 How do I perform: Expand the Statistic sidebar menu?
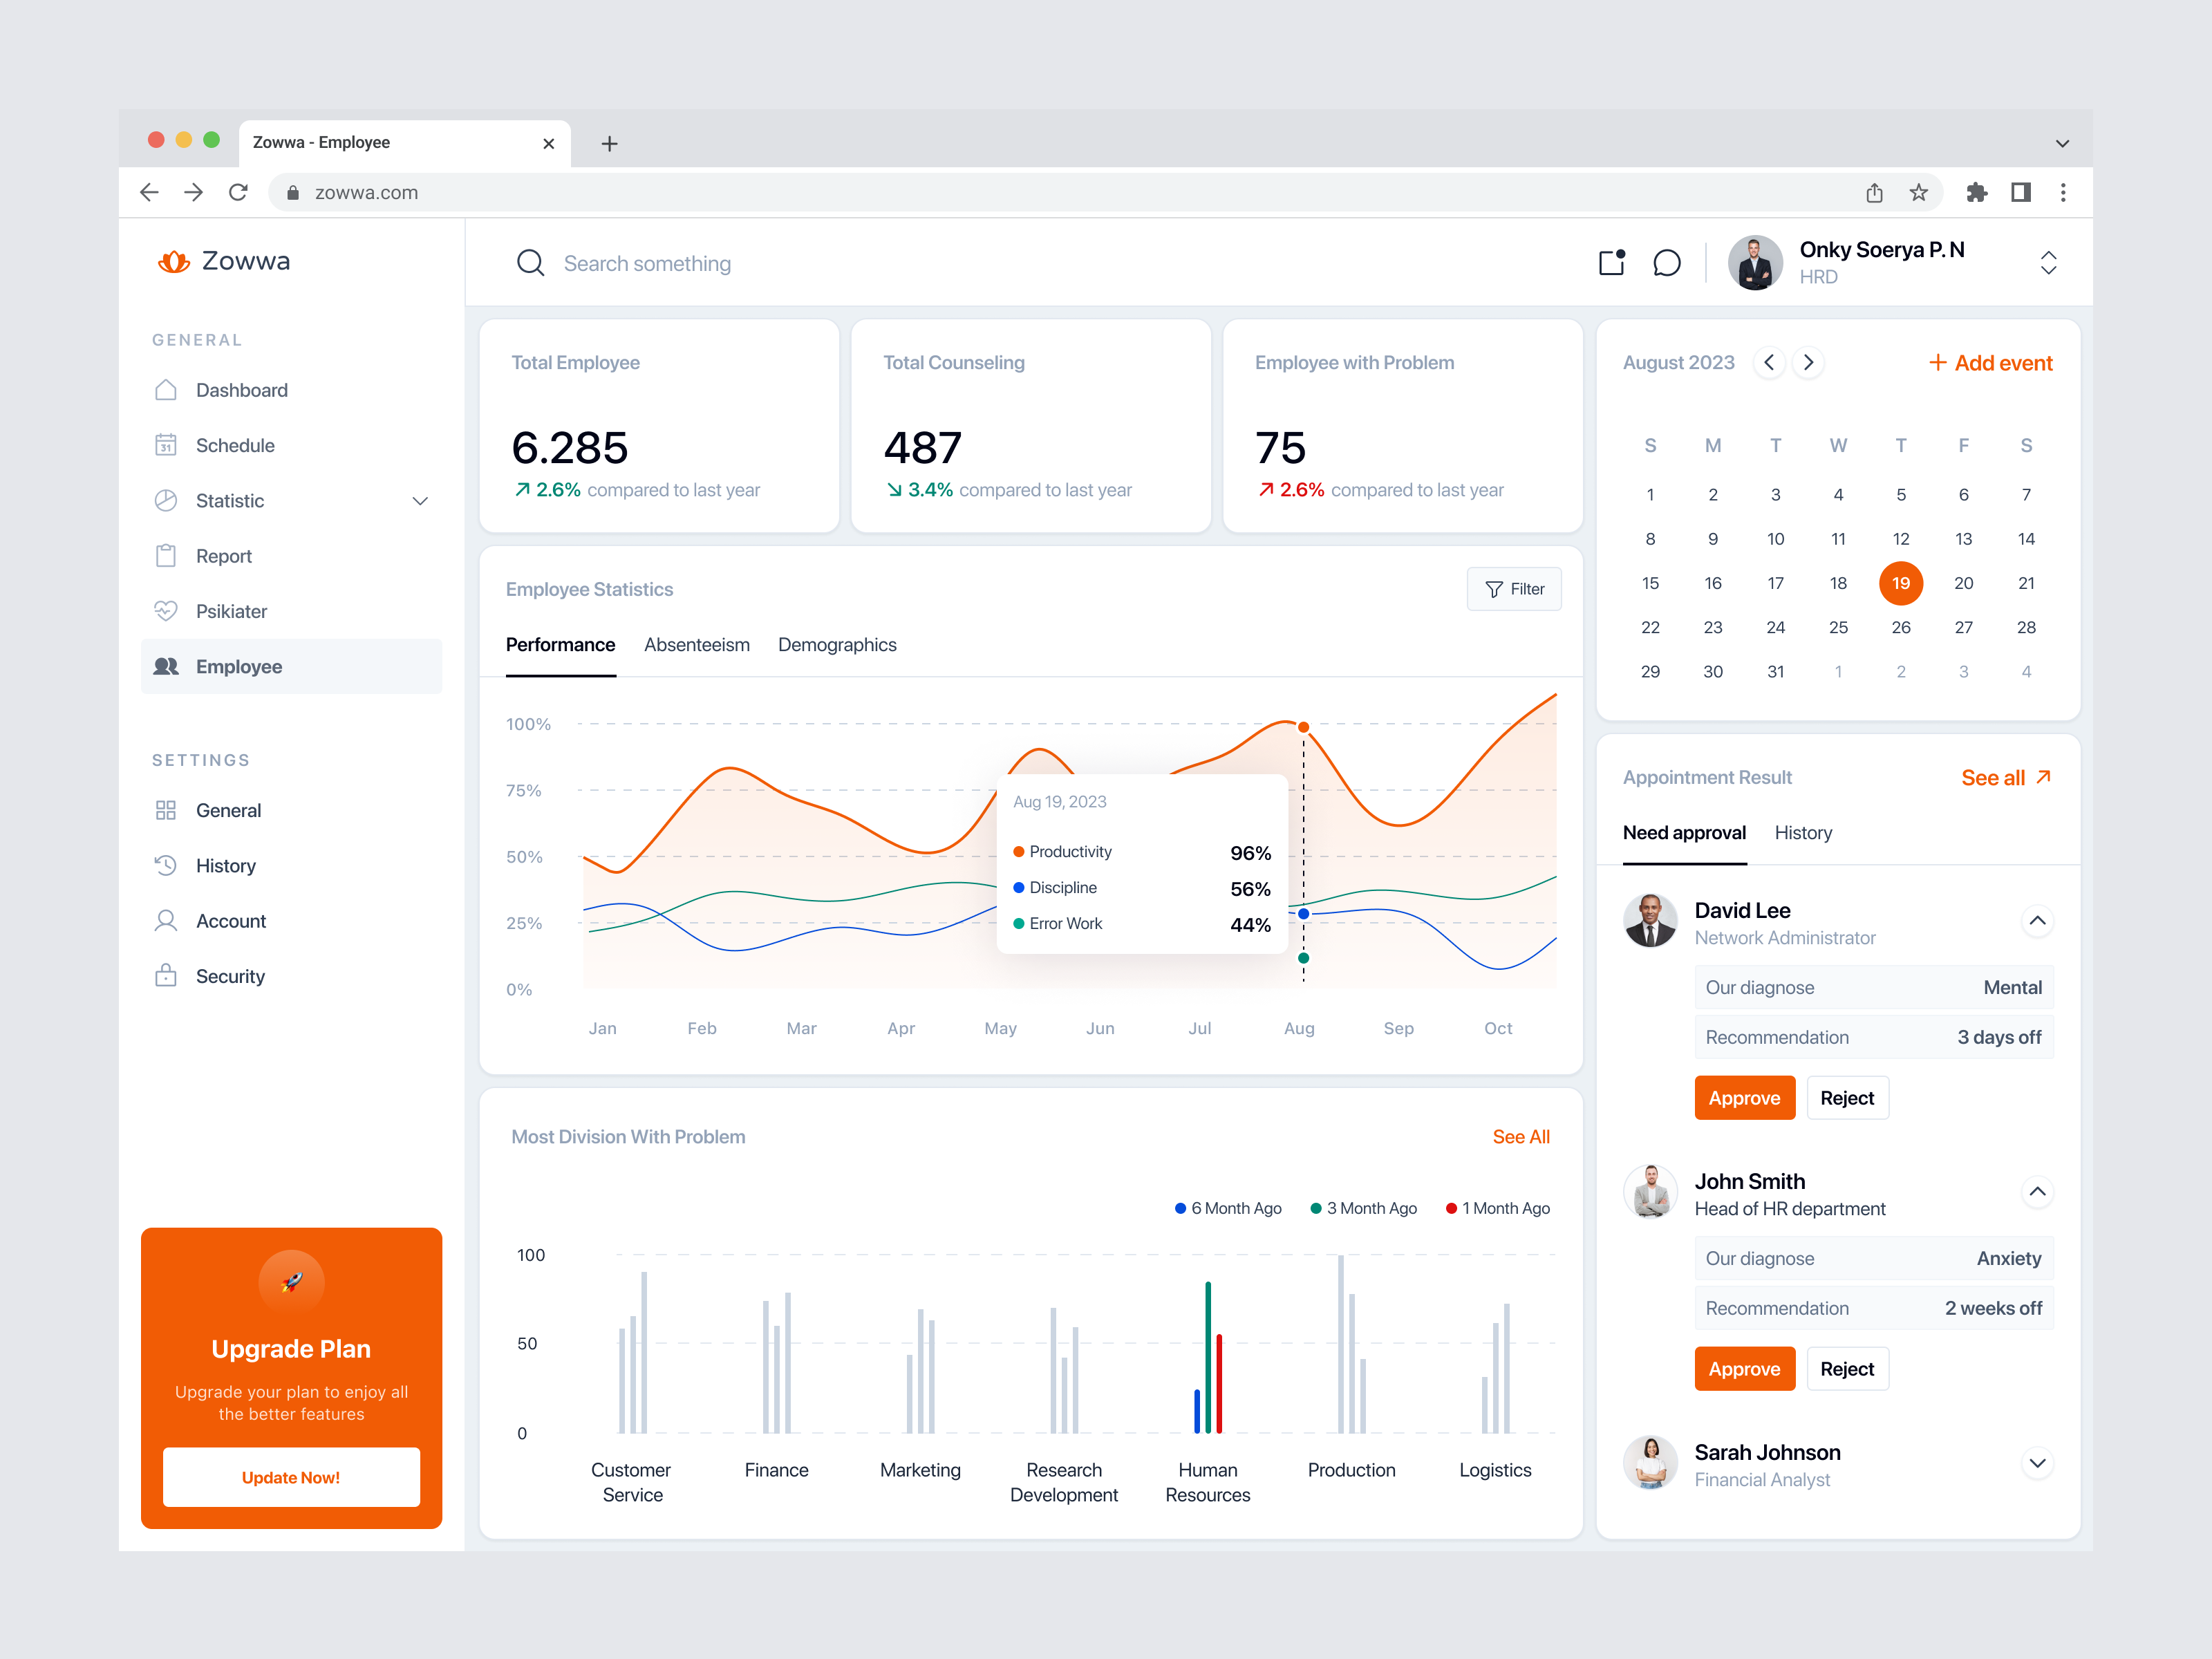click(x=420, y=501)
